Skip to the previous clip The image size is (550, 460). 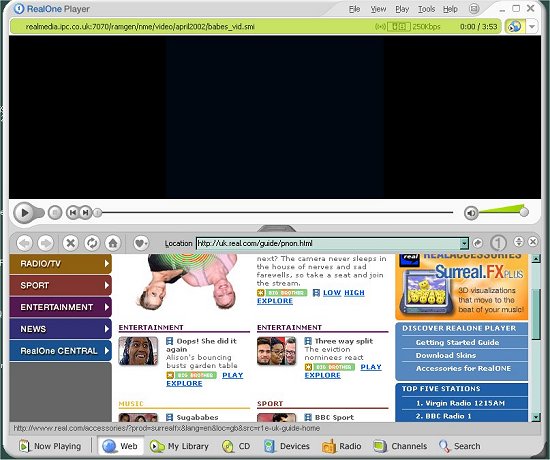(x=73, y=212)
